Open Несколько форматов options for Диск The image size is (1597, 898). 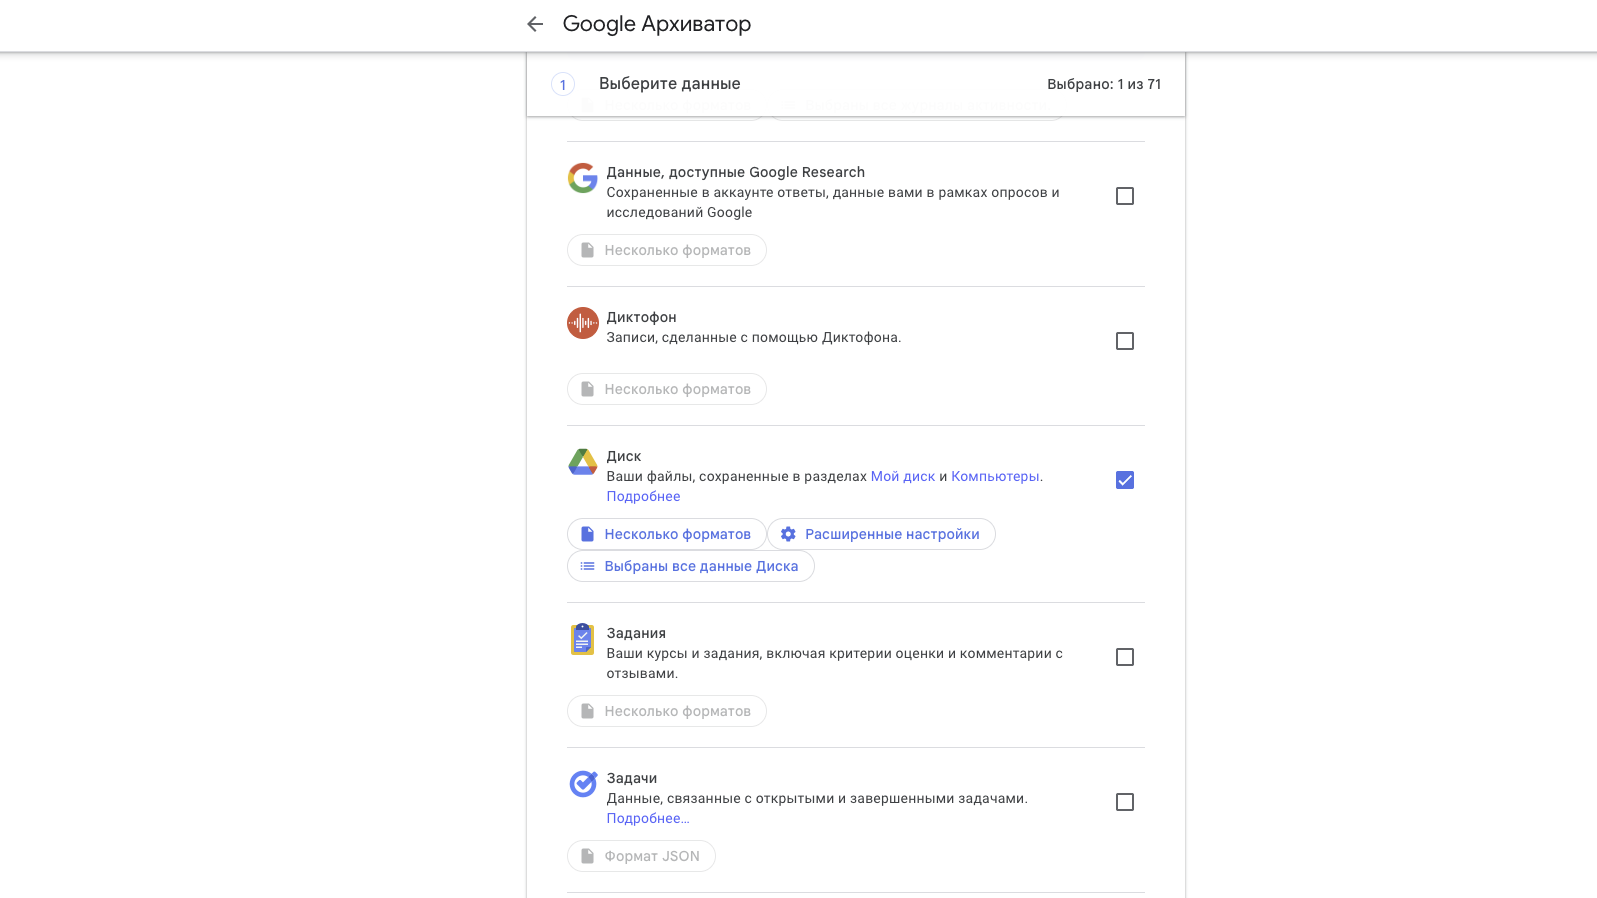tap(667, 534)
